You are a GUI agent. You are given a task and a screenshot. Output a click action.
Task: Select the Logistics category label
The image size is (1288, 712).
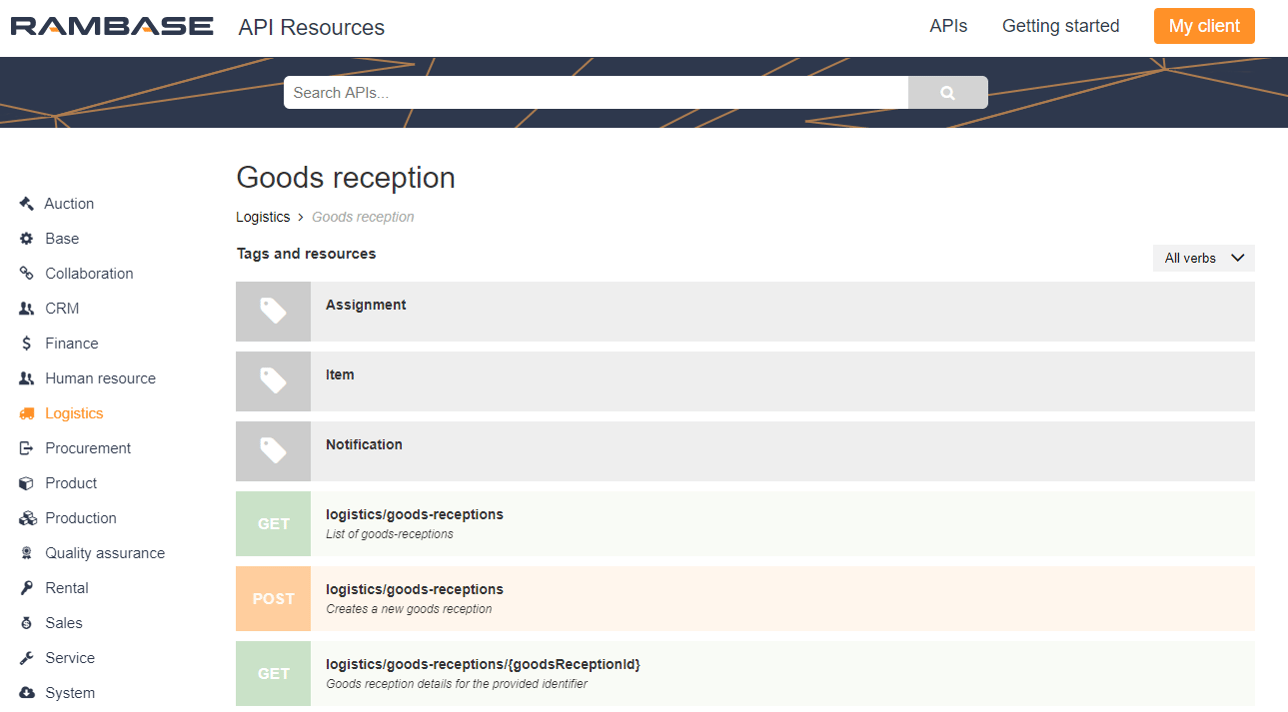click(74, 413)
